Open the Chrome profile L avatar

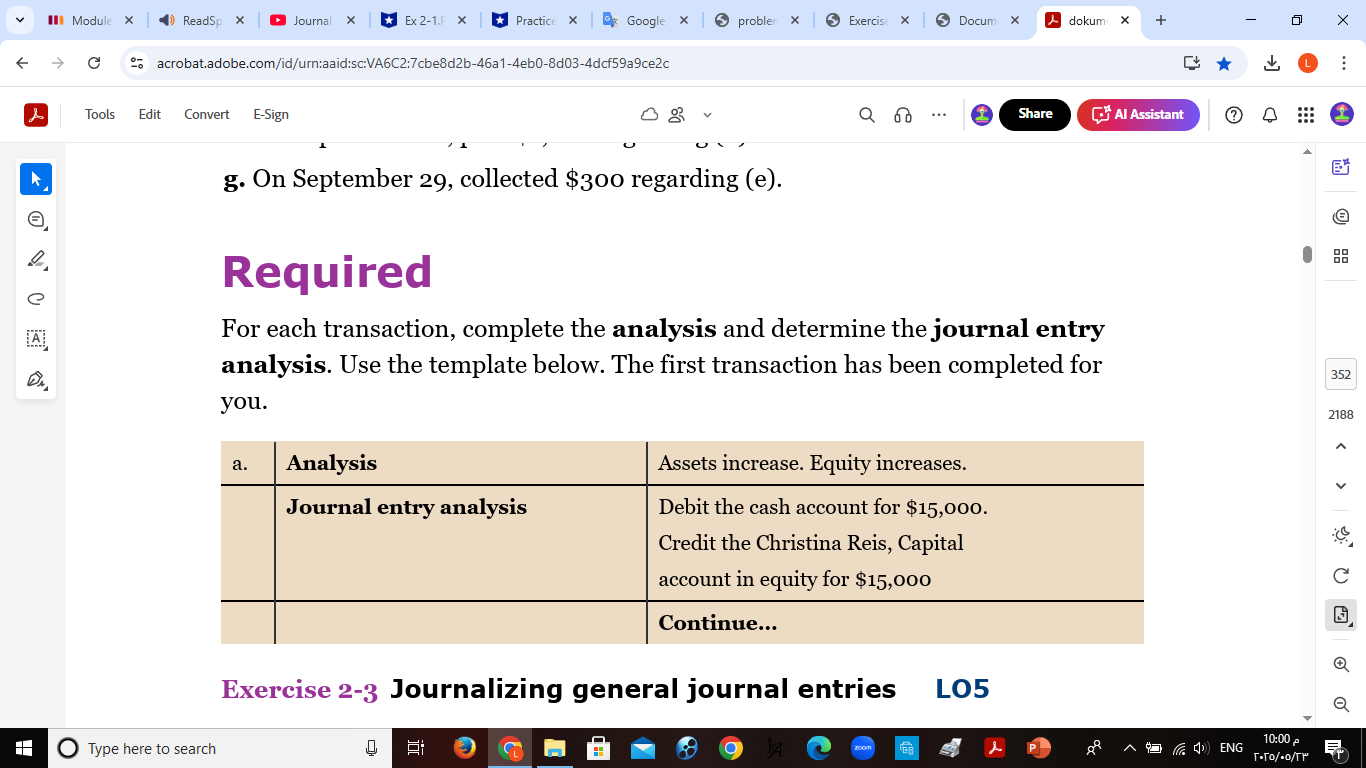(x=1308, y=63)
